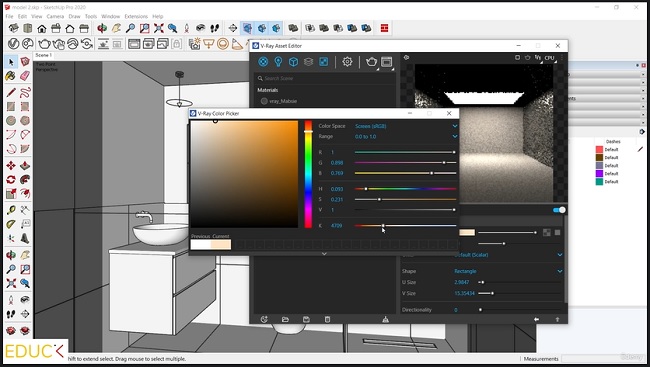
Task: Open the Geometry category in Asset Editor
Action: (x=293, y=62)
